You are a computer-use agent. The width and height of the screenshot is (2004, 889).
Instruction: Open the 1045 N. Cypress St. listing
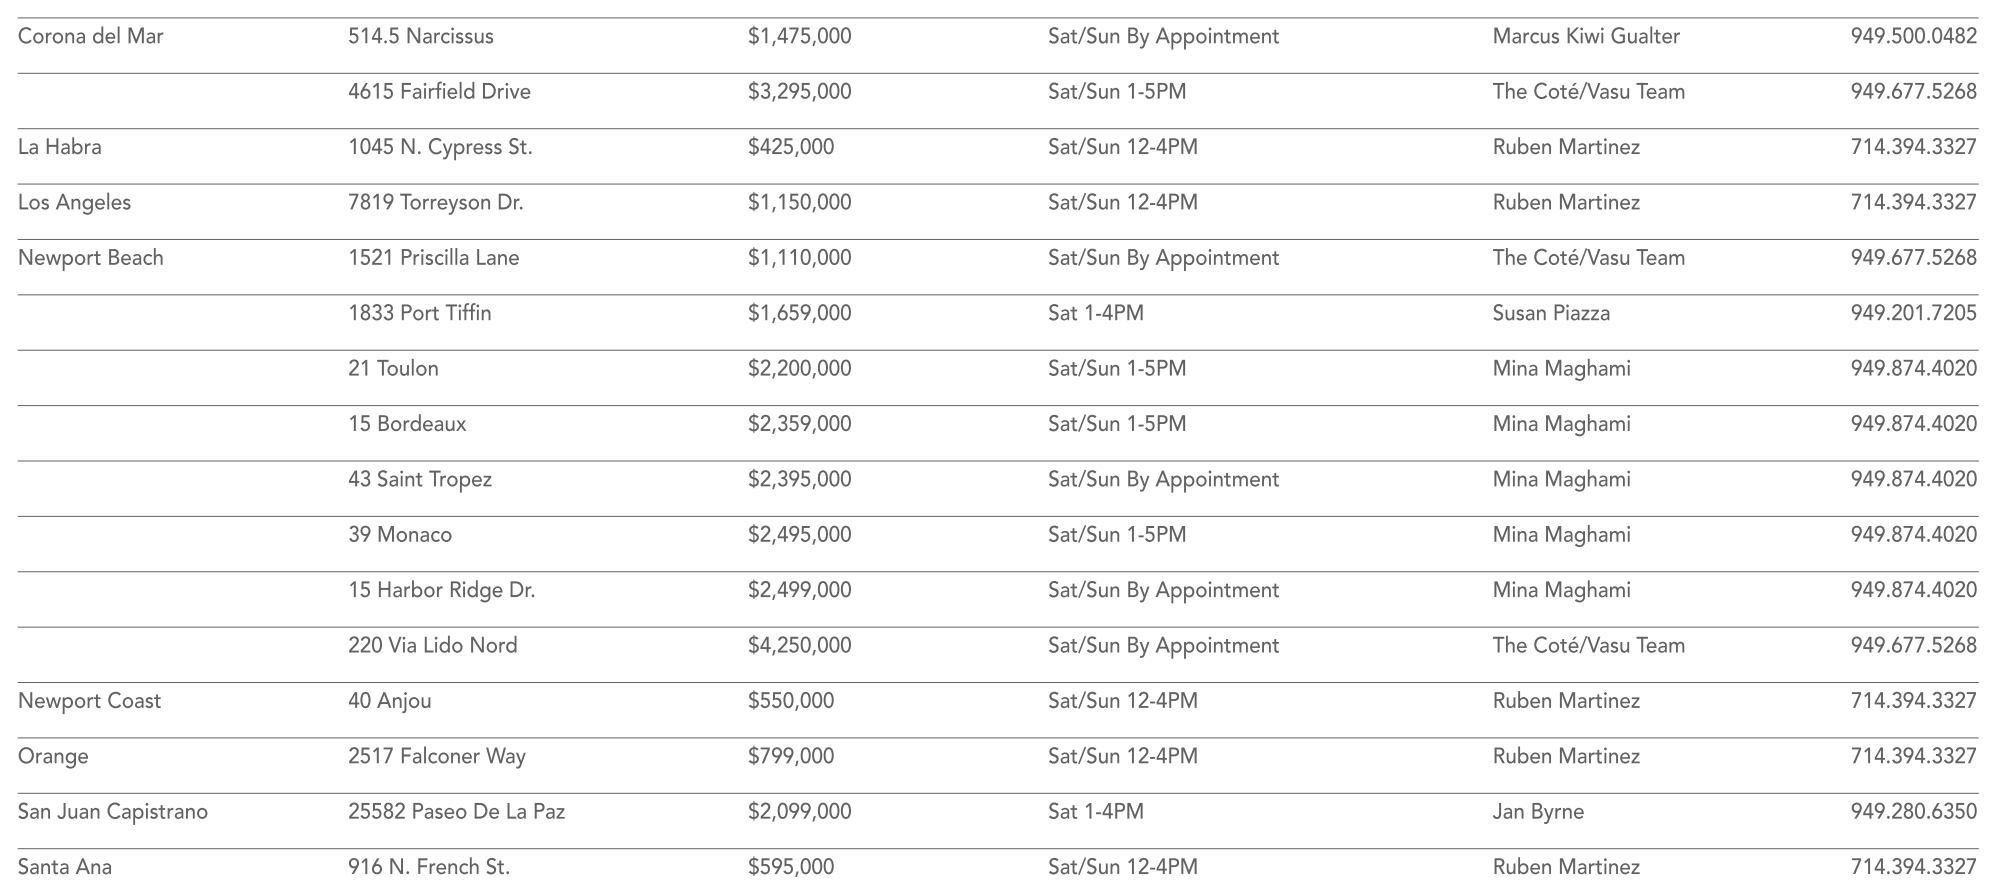coord(440,148)
